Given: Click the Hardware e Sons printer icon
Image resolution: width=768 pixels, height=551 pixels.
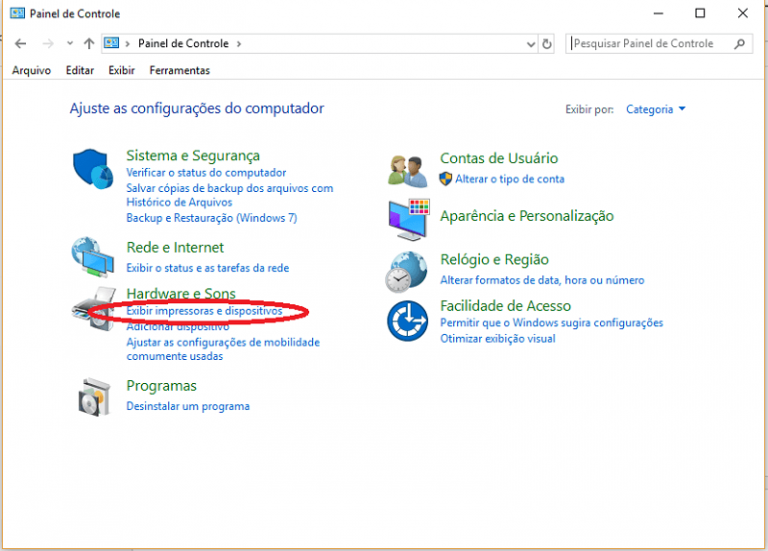Looking at the screenshot, I should tap(93, 303).
